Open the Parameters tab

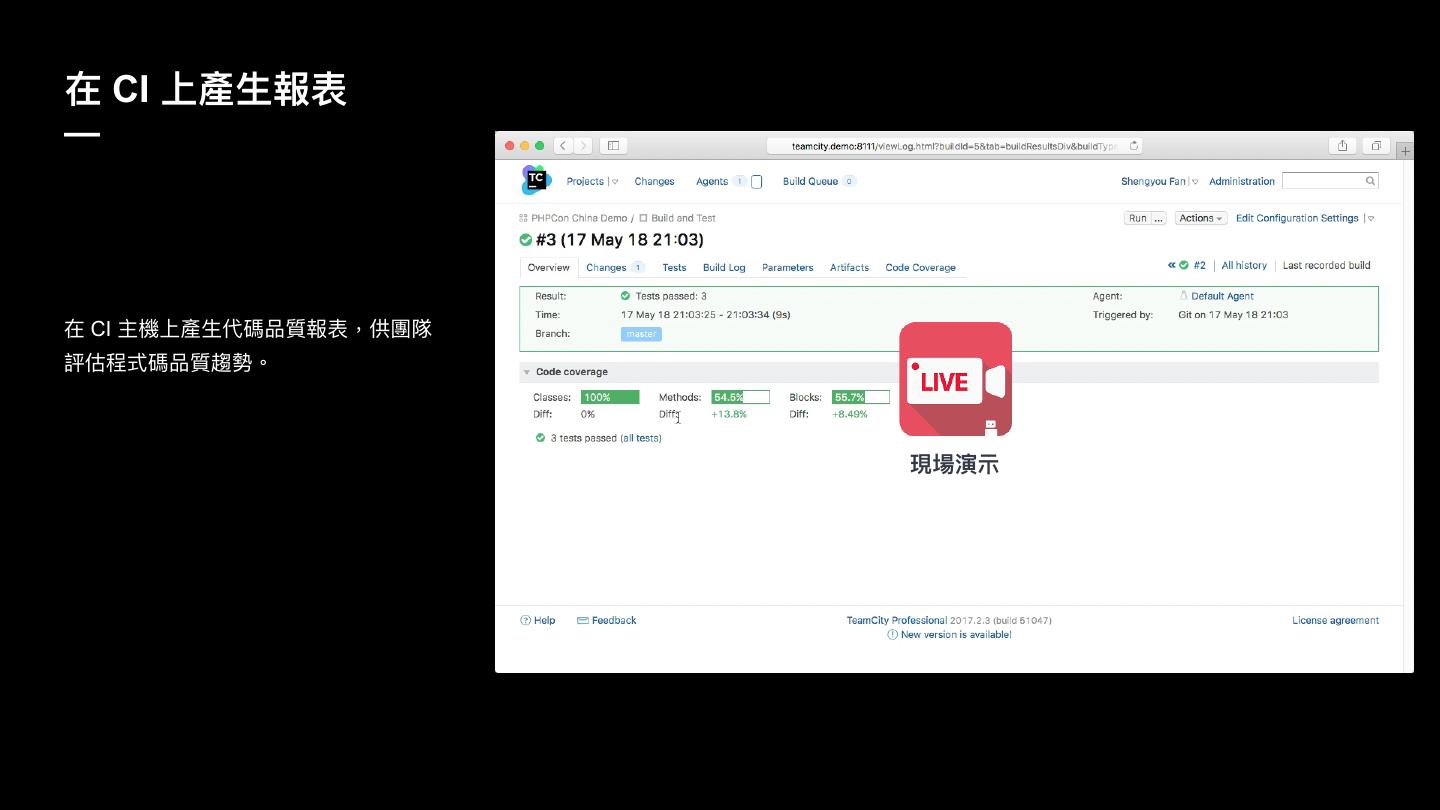[788, 268]
